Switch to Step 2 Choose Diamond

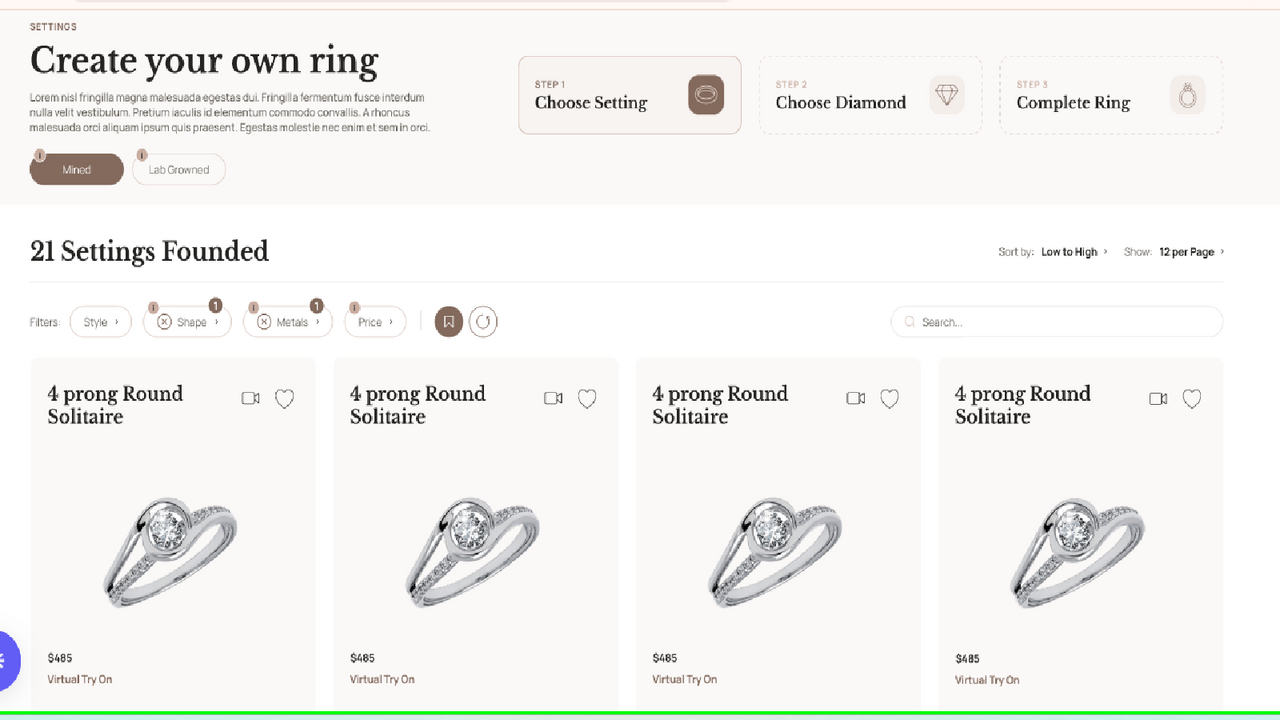pyautogui.click(x=870, y=95)
